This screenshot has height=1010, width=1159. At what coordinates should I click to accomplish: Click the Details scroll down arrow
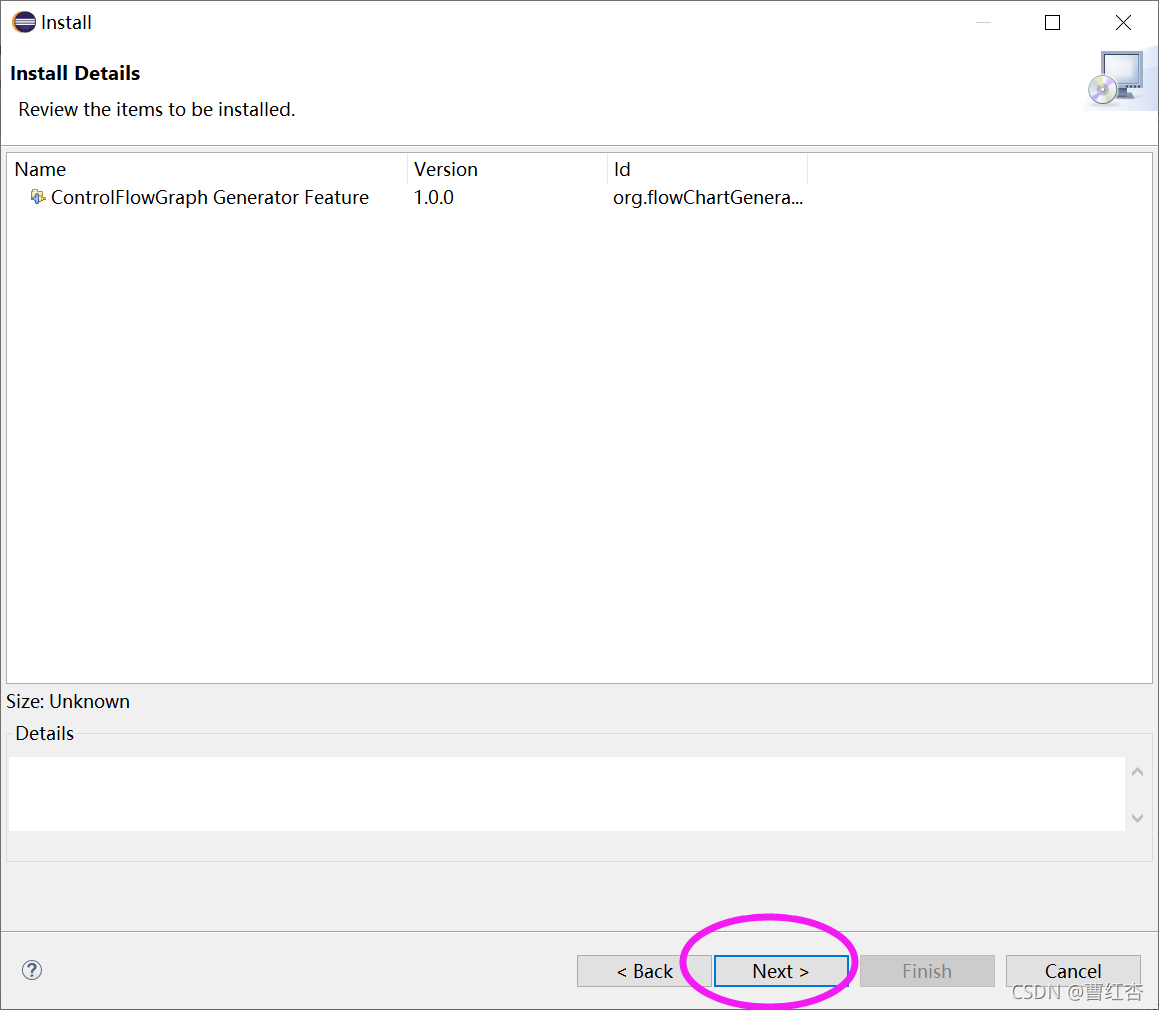[1137, 818]
